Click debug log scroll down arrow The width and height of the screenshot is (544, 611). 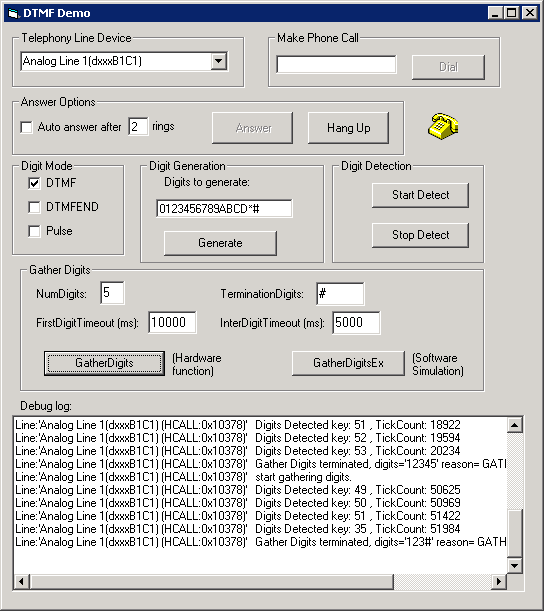pyautogui.click(x=514, y=565)
